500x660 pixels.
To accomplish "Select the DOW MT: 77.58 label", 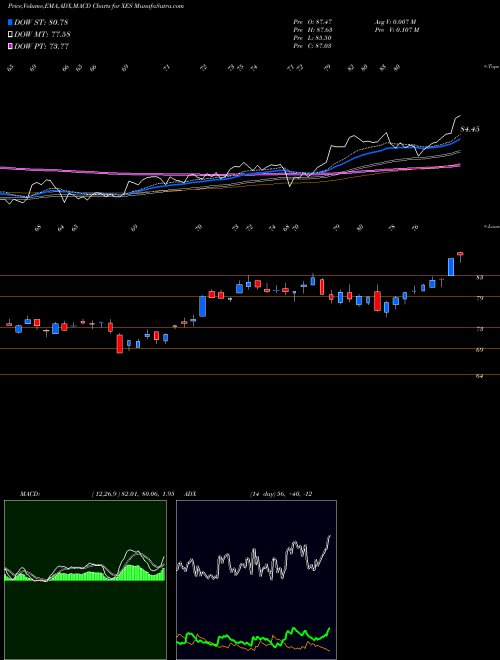I will pyautogui.click(x=42, y=35).
